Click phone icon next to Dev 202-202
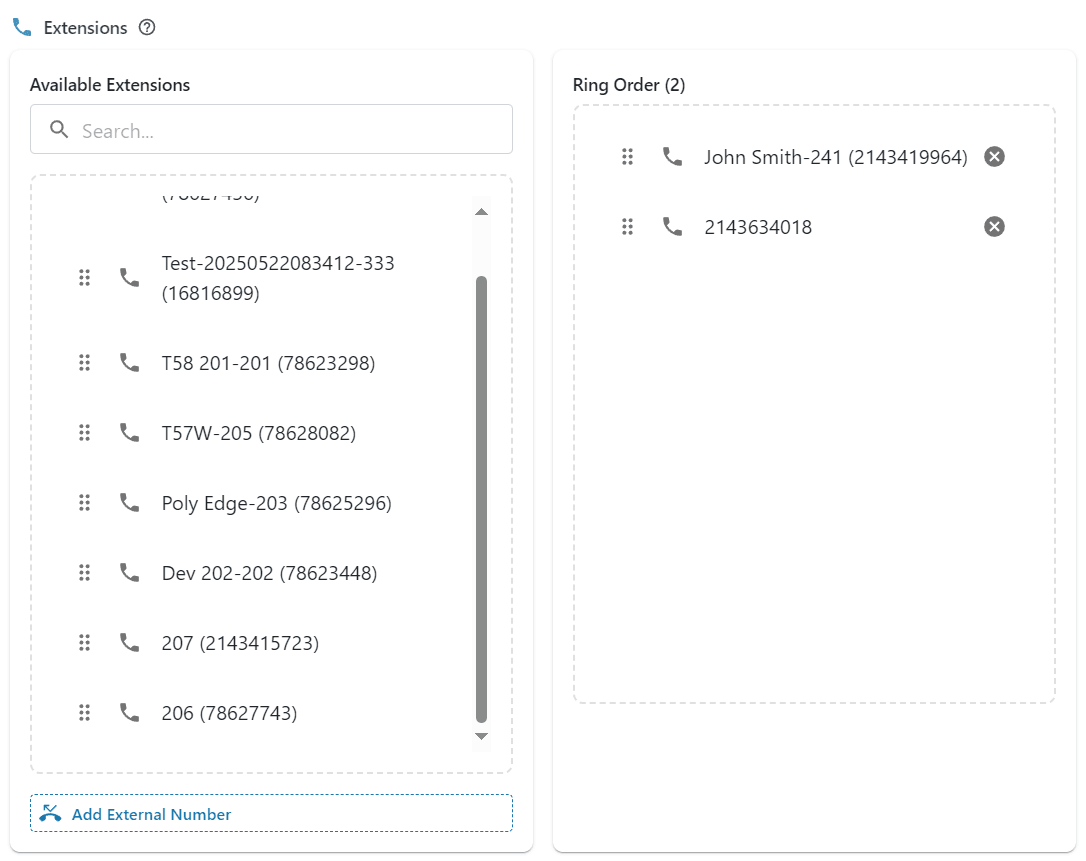This screenshot has width=1086, height=861. 130,573
